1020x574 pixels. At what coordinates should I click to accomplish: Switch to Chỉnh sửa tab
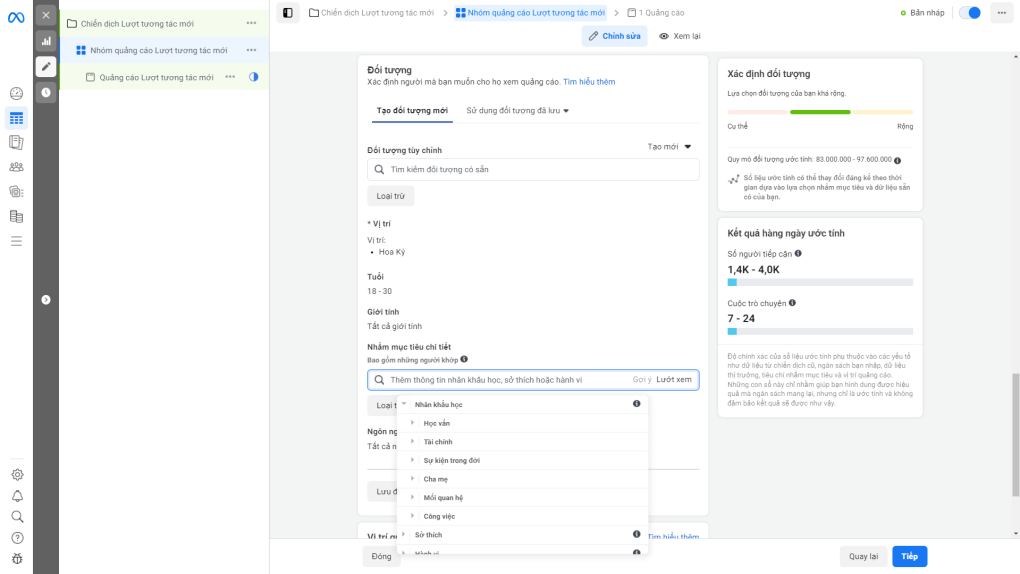pos(615,36)
